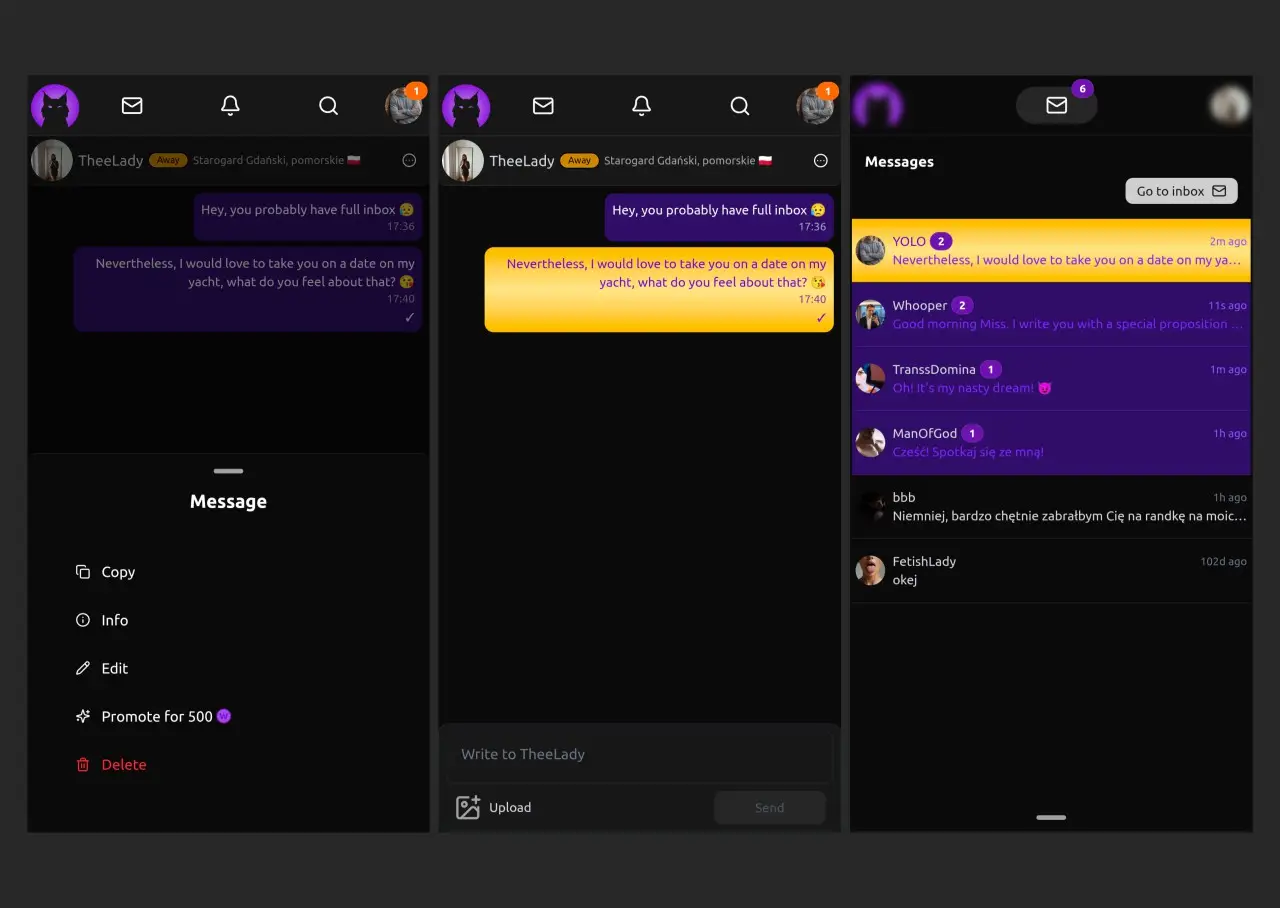
Task: Click cat logo in middle screen header
Action: [x=466, y=106]
